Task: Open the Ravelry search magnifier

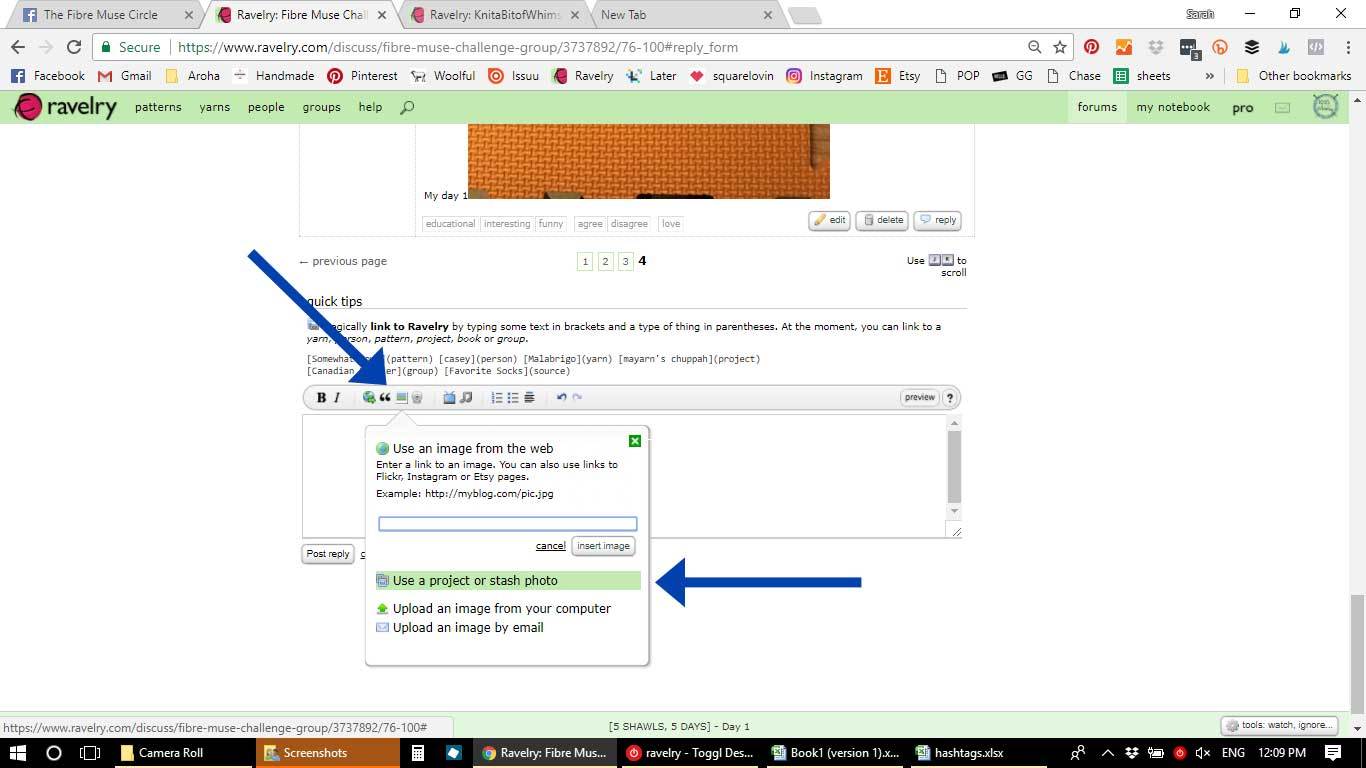Action: tap(406, 107)
